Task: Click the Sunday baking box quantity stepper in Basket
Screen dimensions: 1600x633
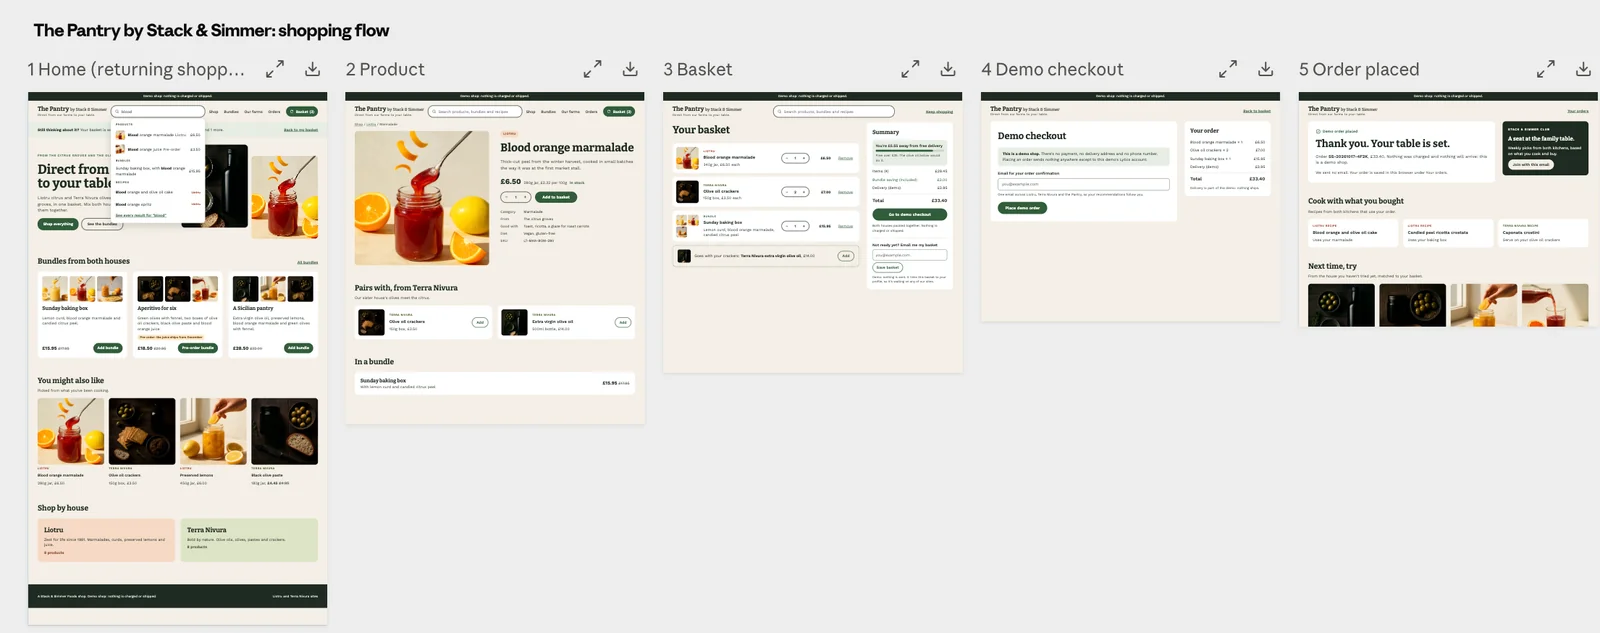Action: (795, 226)
